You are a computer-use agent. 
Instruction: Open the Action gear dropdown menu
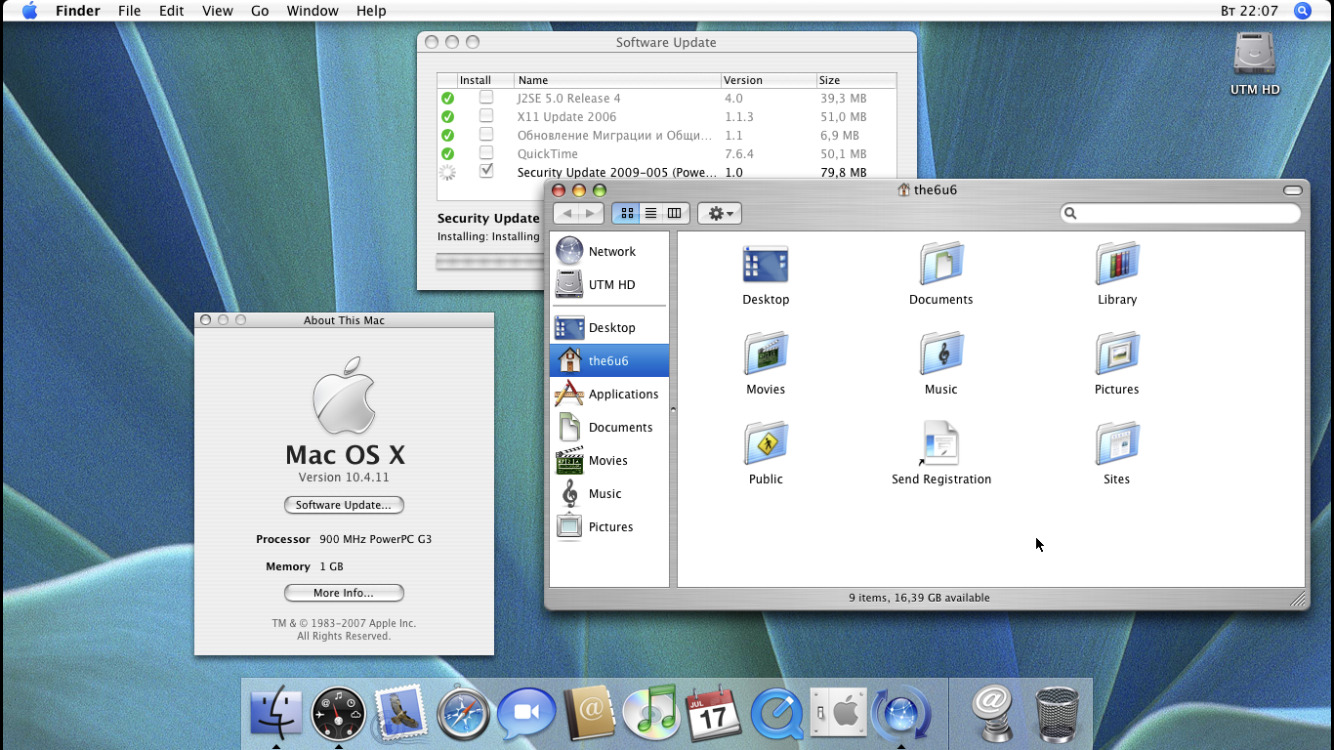[719, 213]
